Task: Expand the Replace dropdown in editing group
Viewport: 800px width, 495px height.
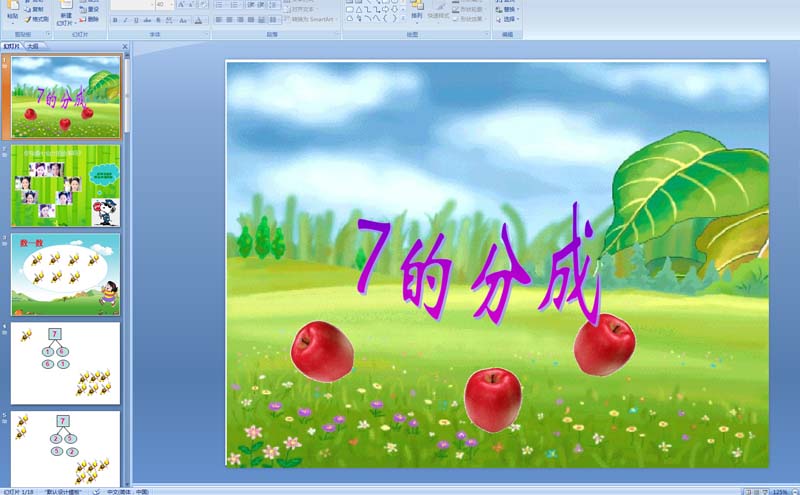Action: 510,9
